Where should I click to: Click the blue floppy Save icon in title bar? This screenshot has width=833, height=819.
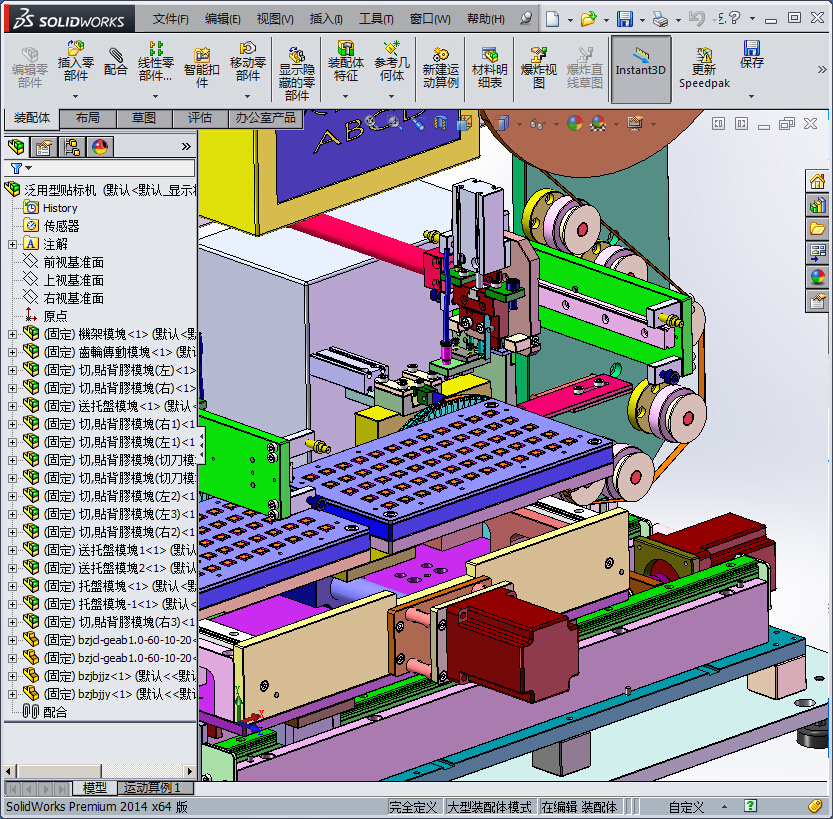pyautogui.click(x=624, y=19)
